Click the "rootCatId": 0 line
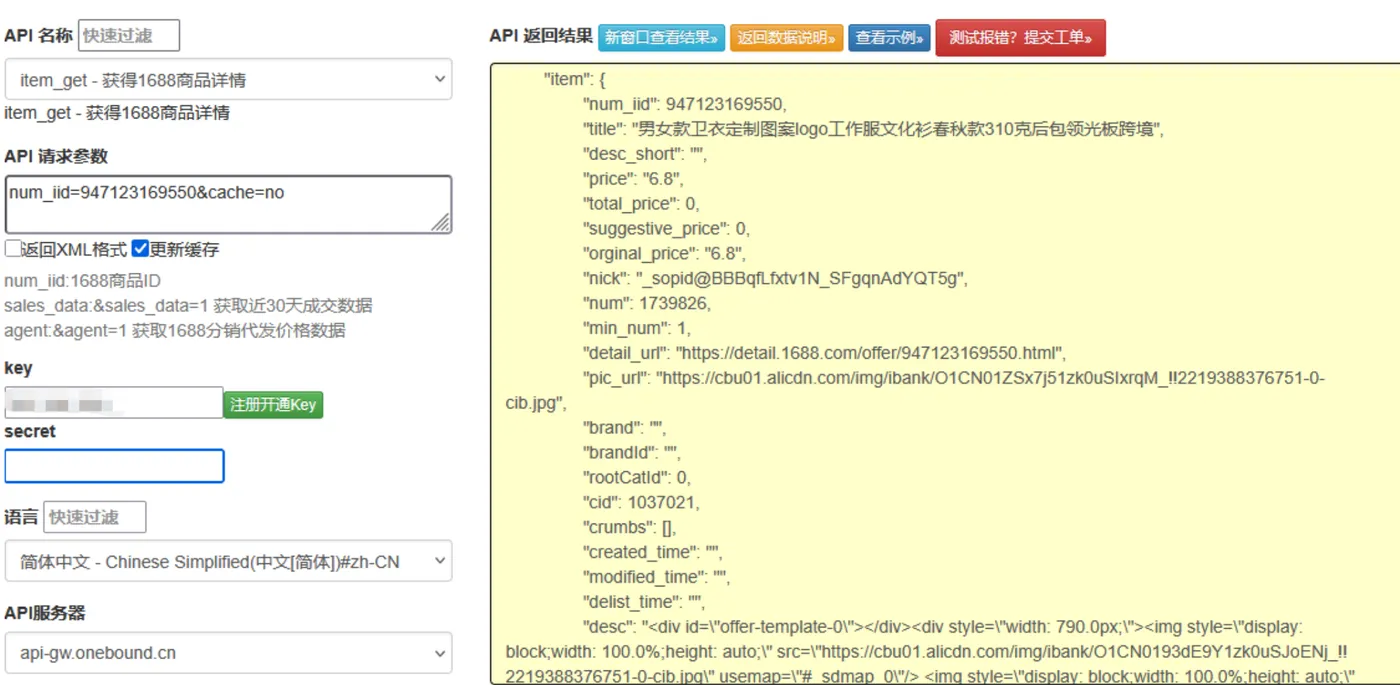Image resolution: width=1400 pixels, height=685 pixels. point(636,477)
